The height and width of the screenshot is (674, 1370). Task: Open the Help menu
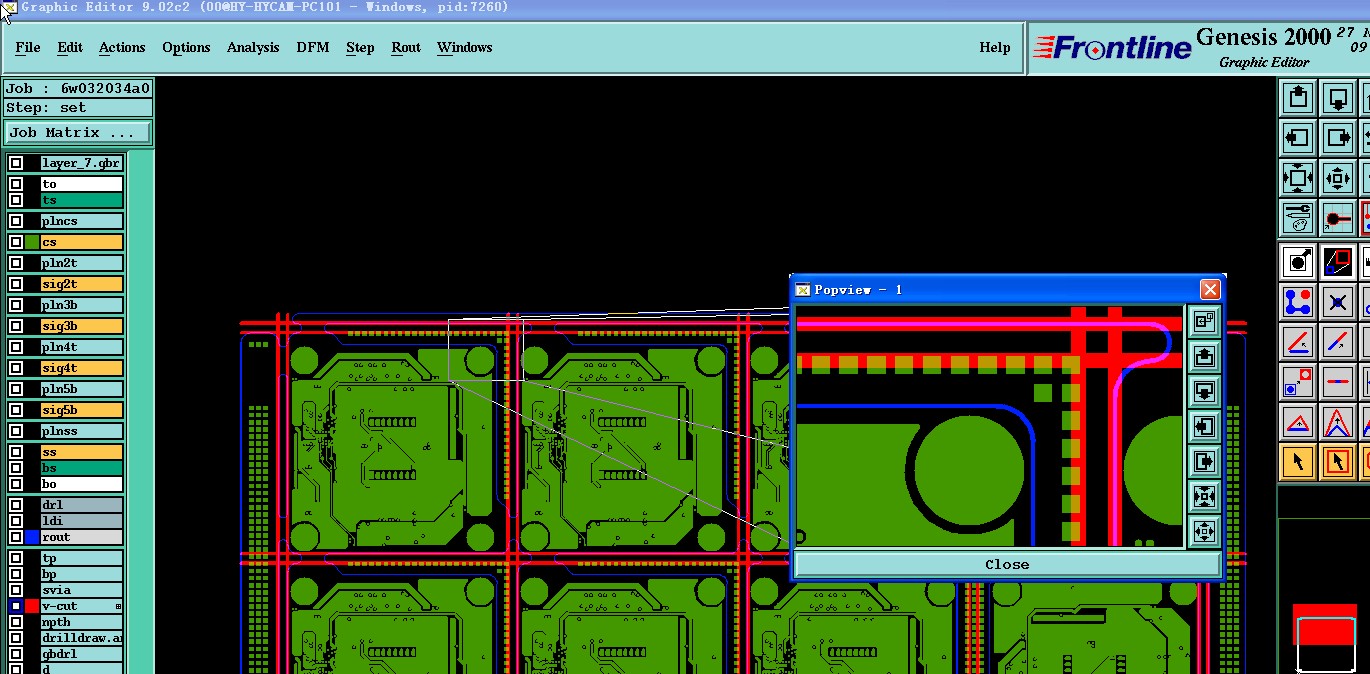994,47
